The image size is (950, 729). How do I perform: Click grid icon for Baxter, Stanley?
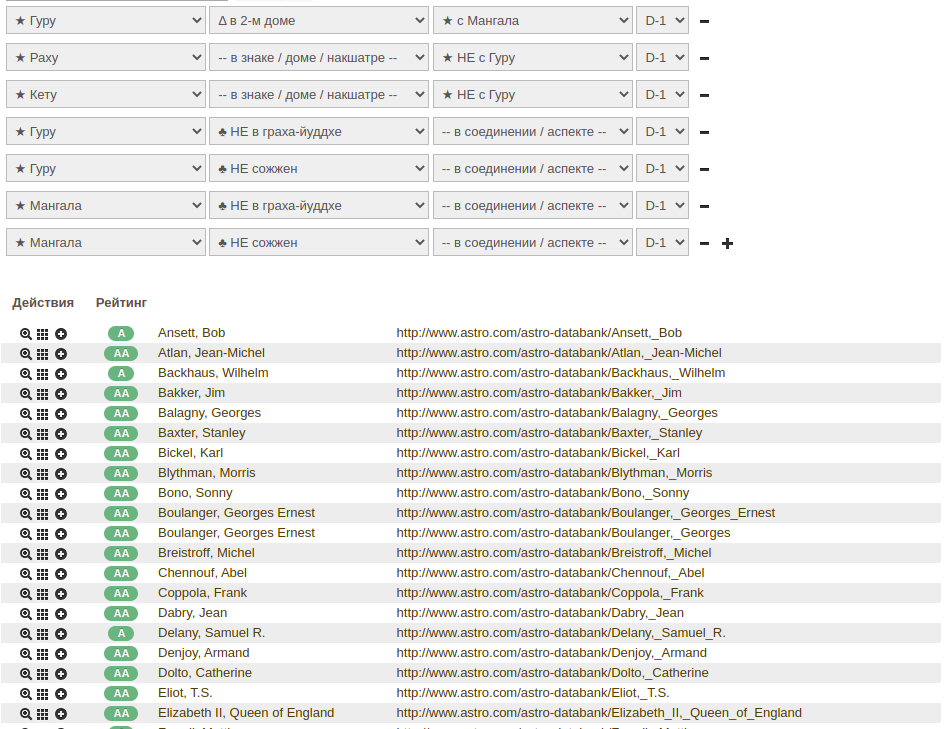[x=42, y=434]
